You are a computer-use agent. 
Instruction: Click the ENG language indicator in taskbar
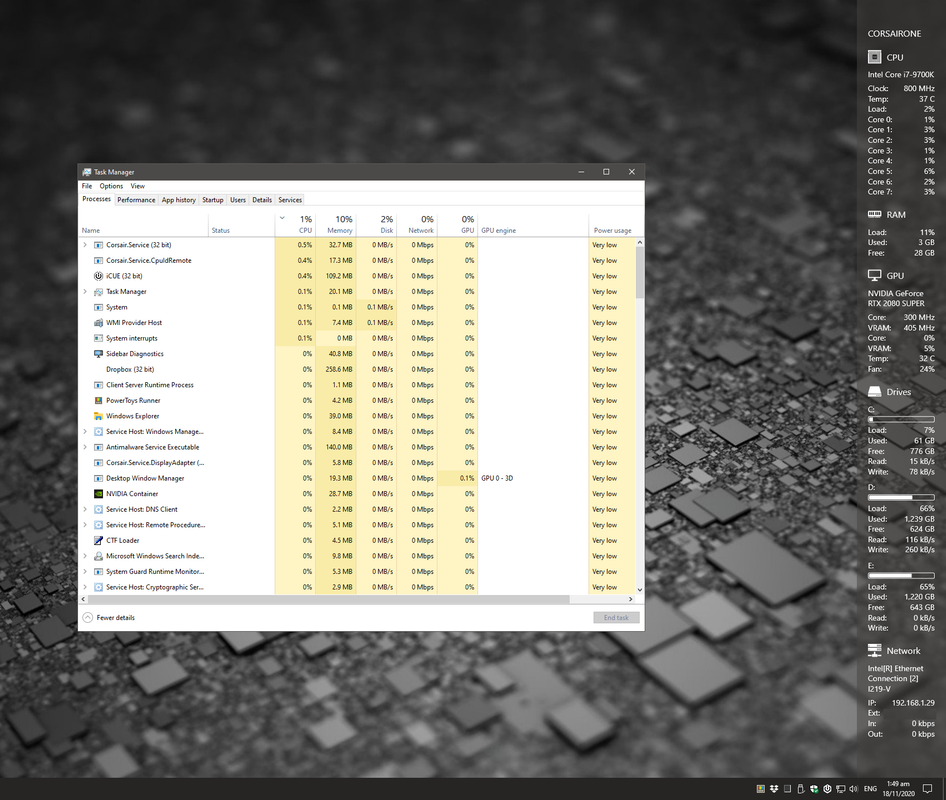pyautogui.click(x=870, y=789)
